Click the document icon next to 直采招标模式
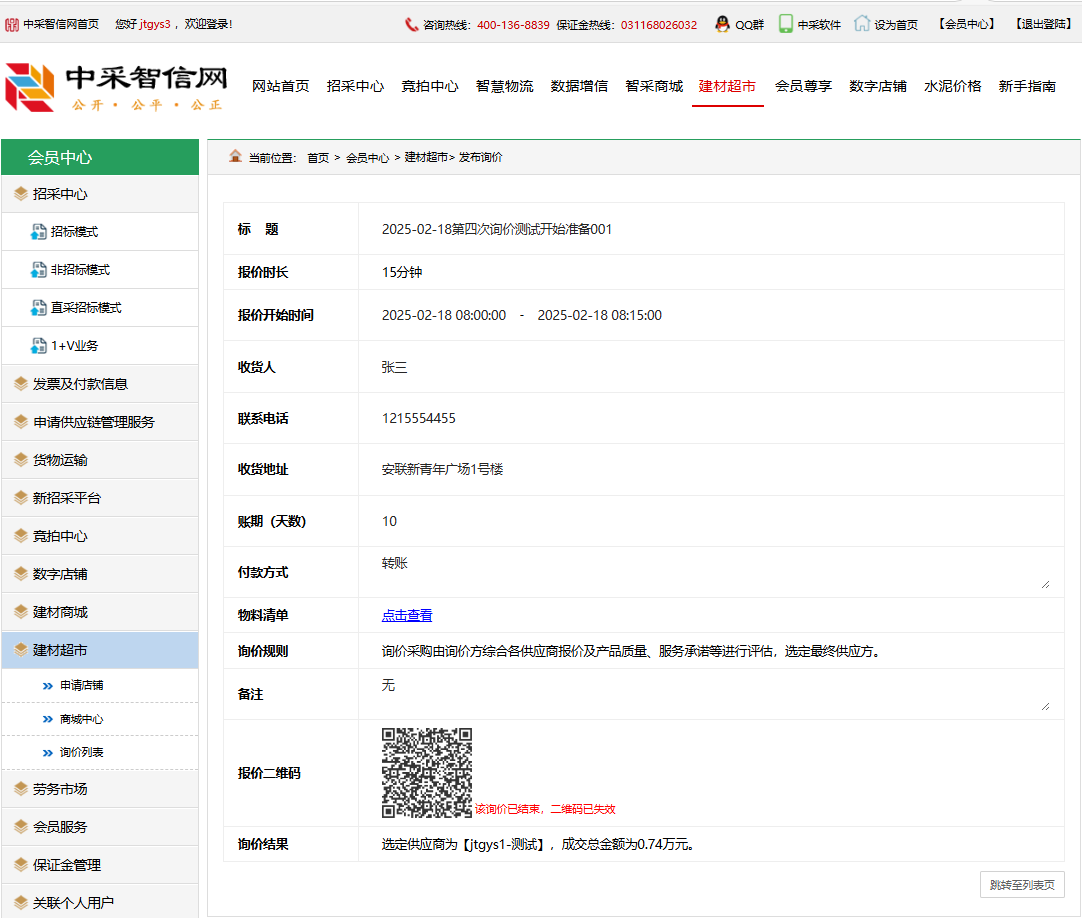Screen dimensions: 1082x918 click(39, 308)
